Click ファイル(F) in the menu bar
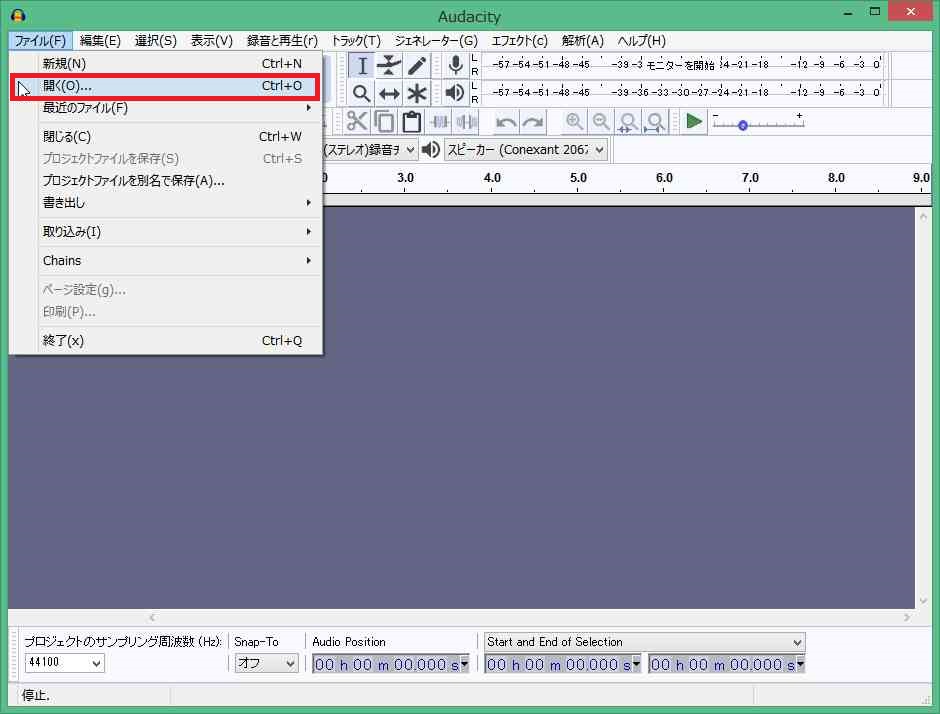 pyautogui.click(x=40, y=41)
